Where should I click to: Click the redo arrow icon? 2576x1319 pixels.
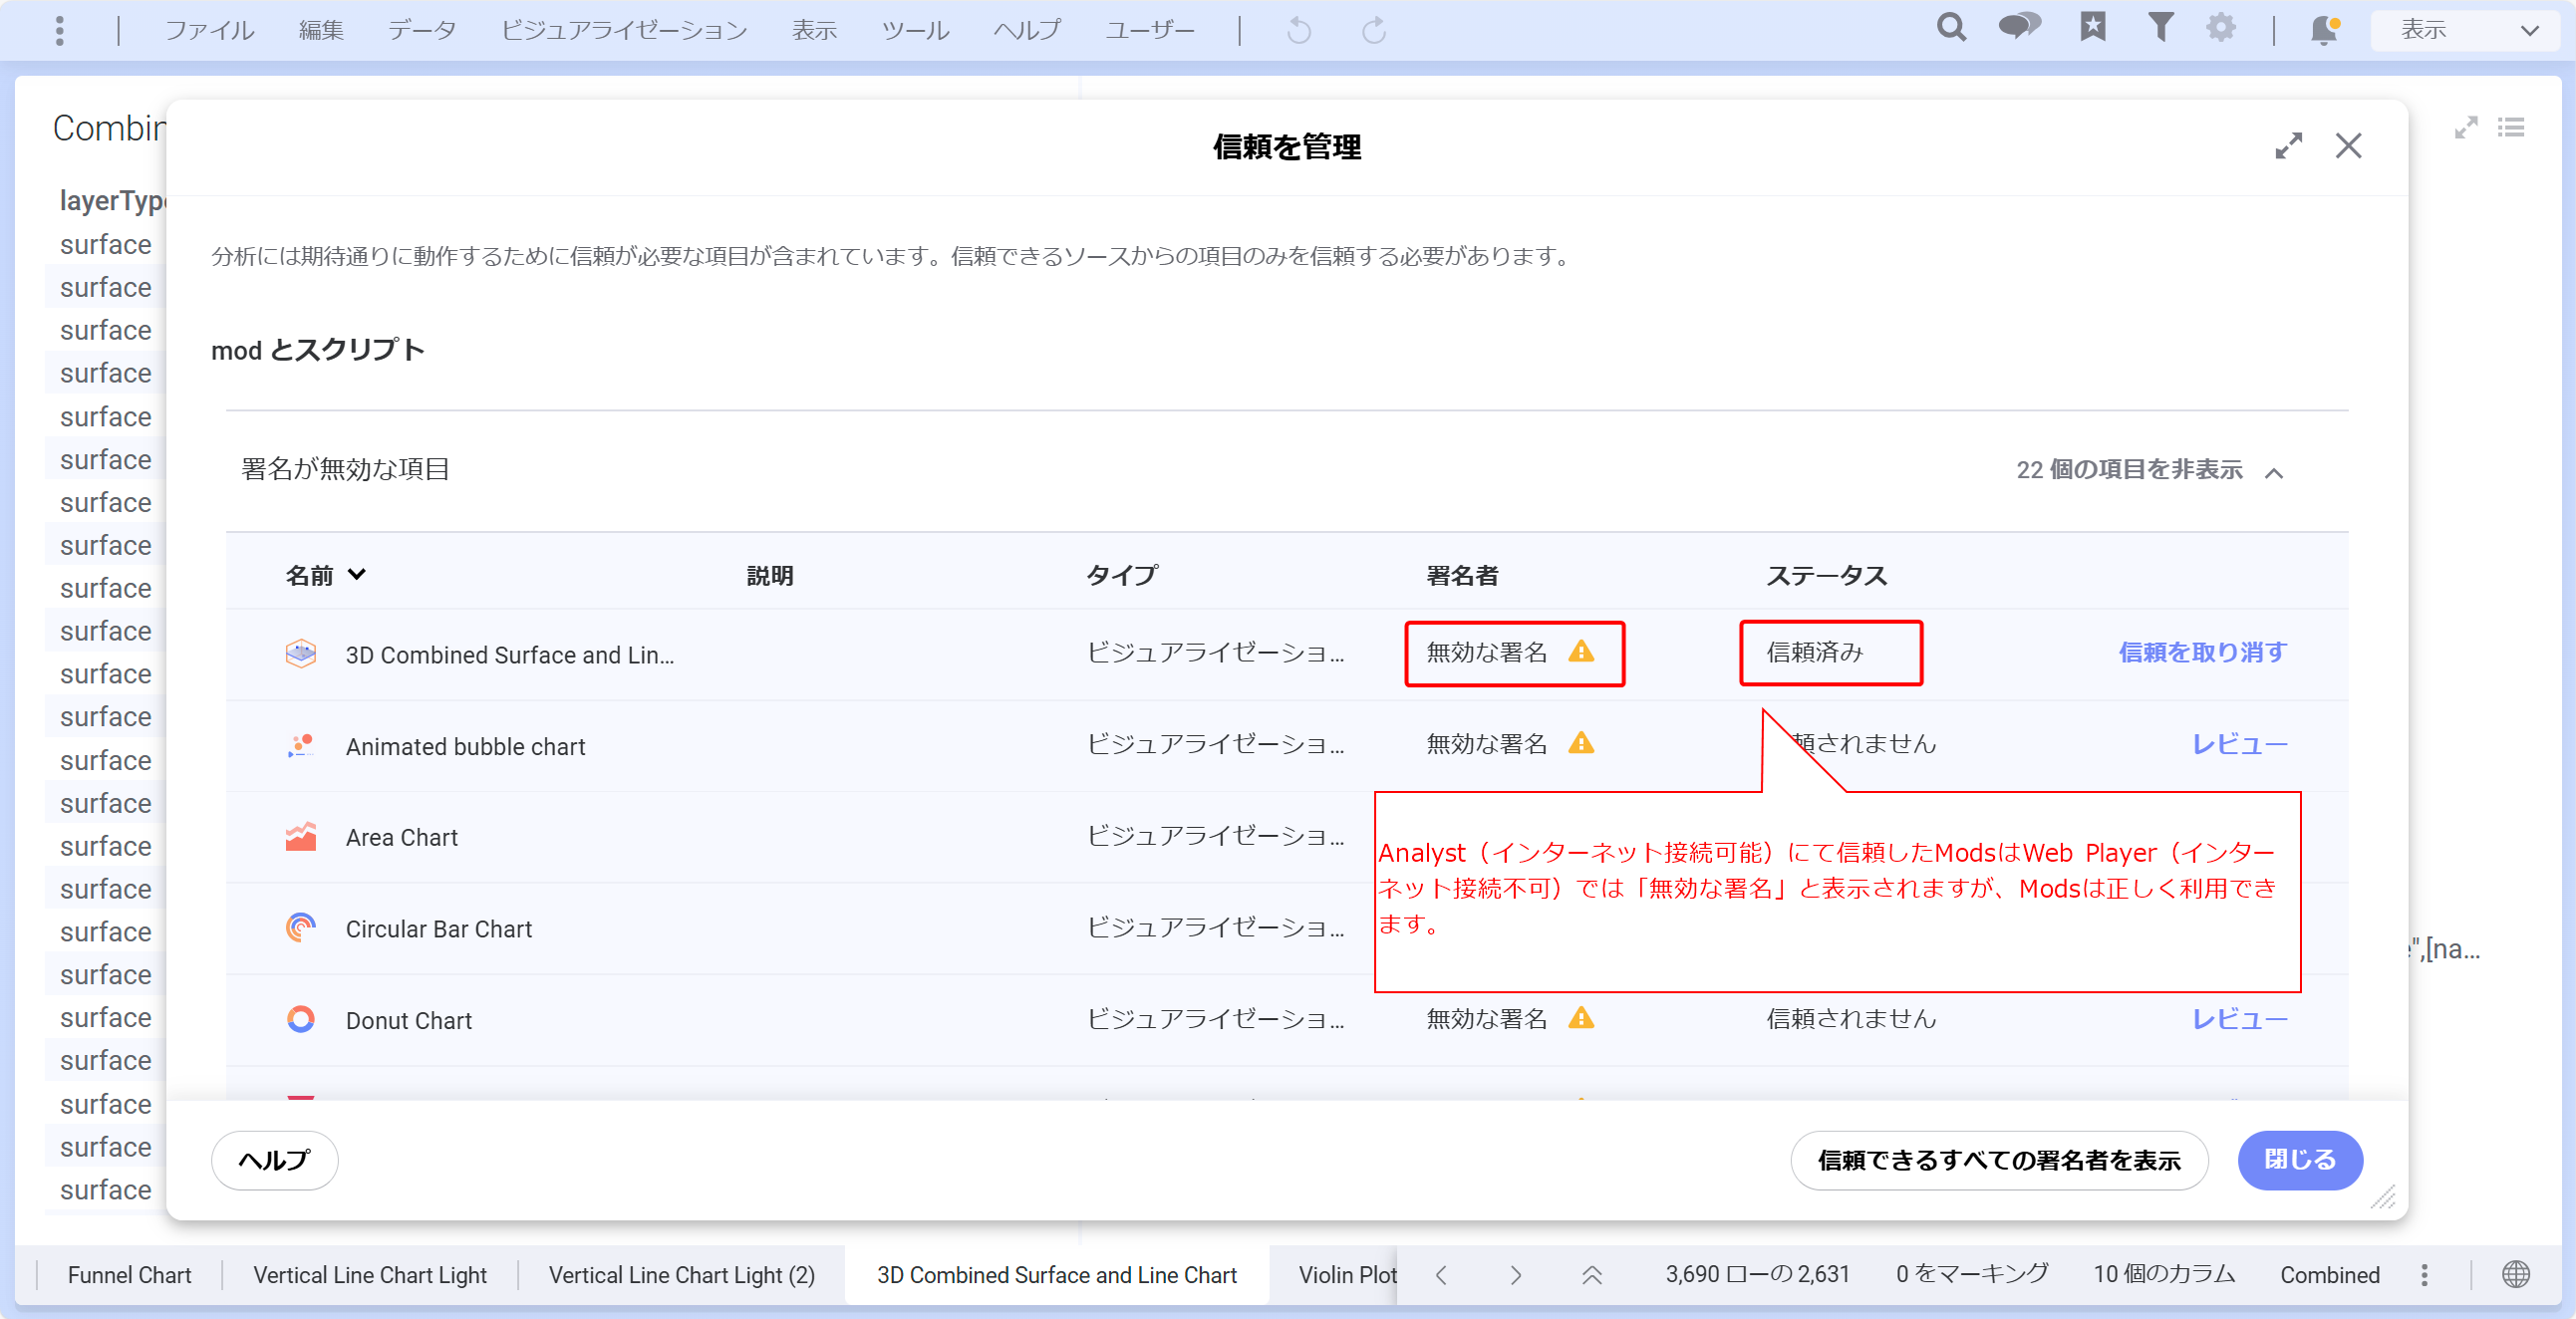point(1374,30)
